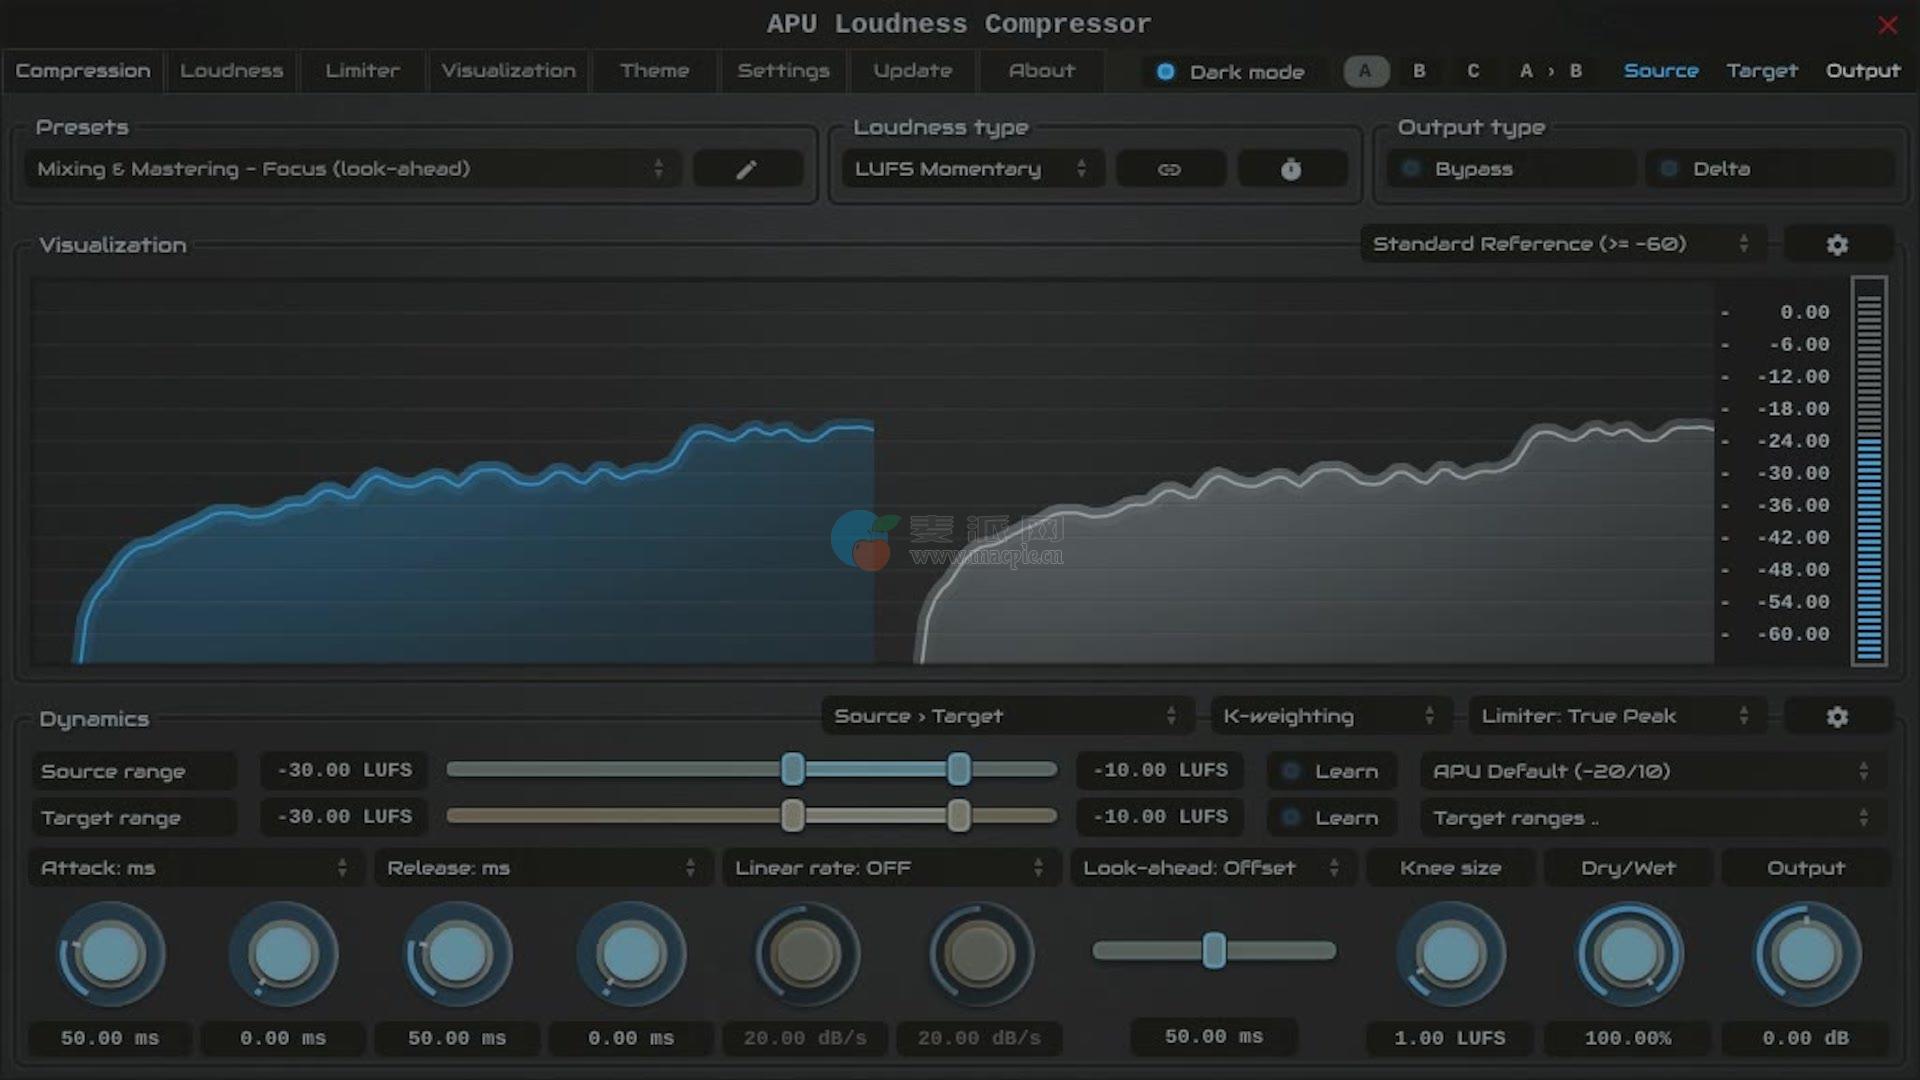Switch to the Update tab
The width and height of the screenshot is (1920, 1080).
click(913, 71)
